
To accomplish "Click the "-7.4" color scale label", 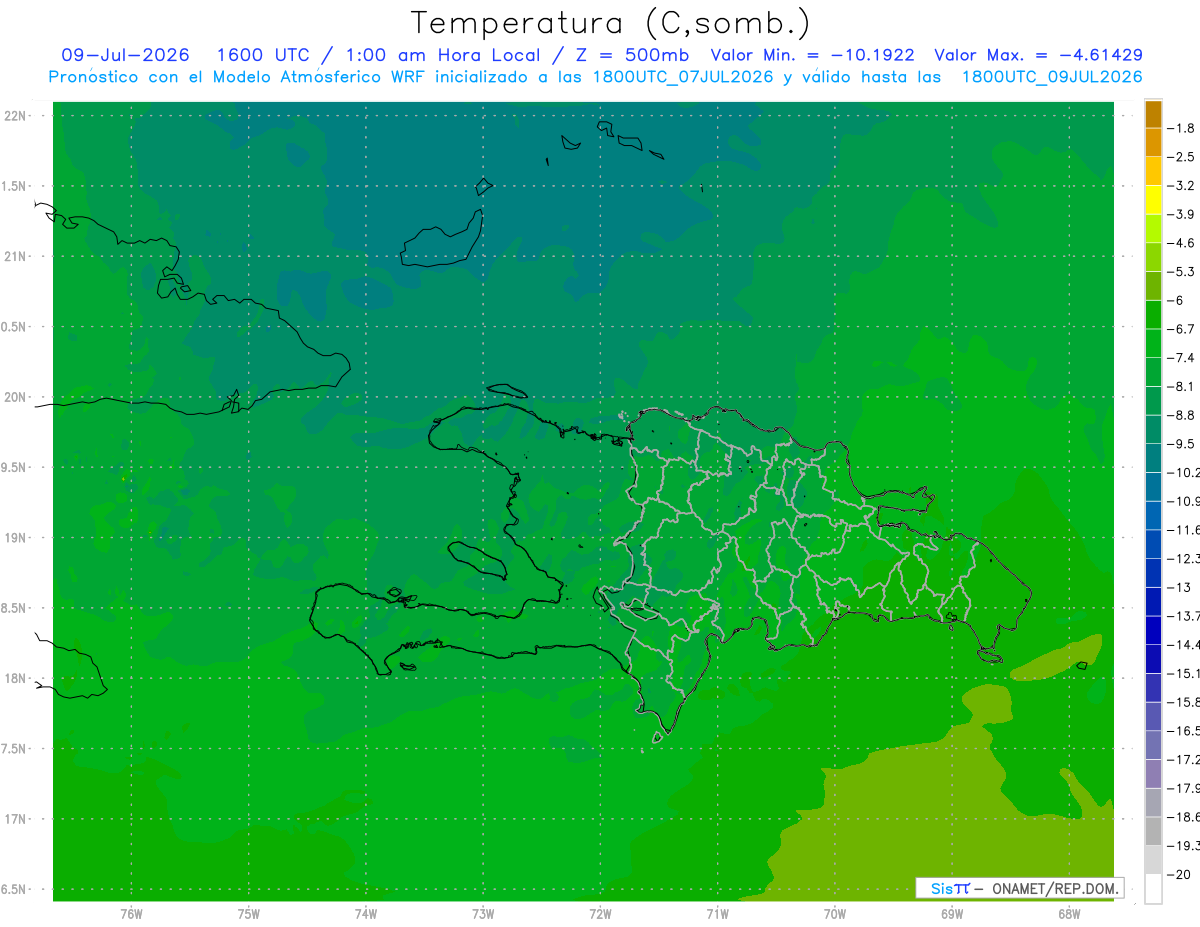I will 1182,358.
